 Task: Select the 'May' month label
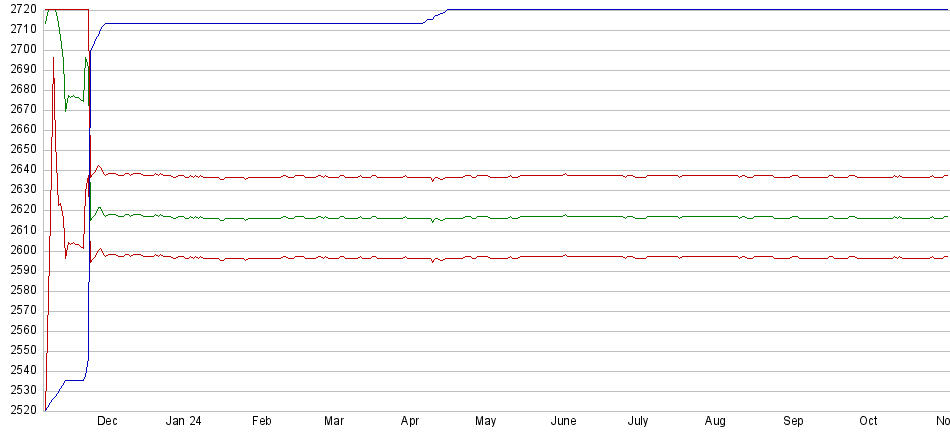coord(486,421)
